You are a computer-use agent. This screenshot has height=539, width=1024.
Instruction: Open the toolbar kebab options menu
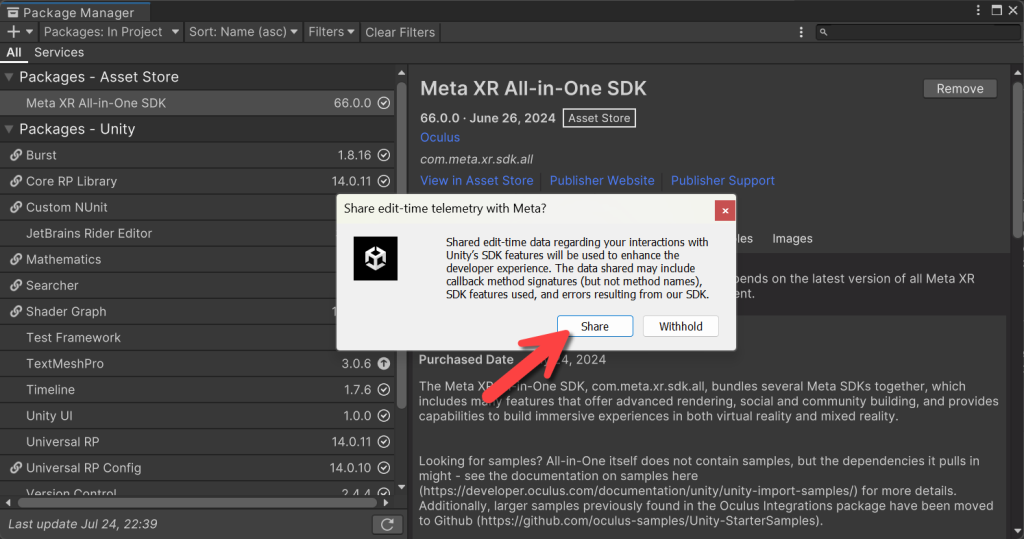pos(801,32)
